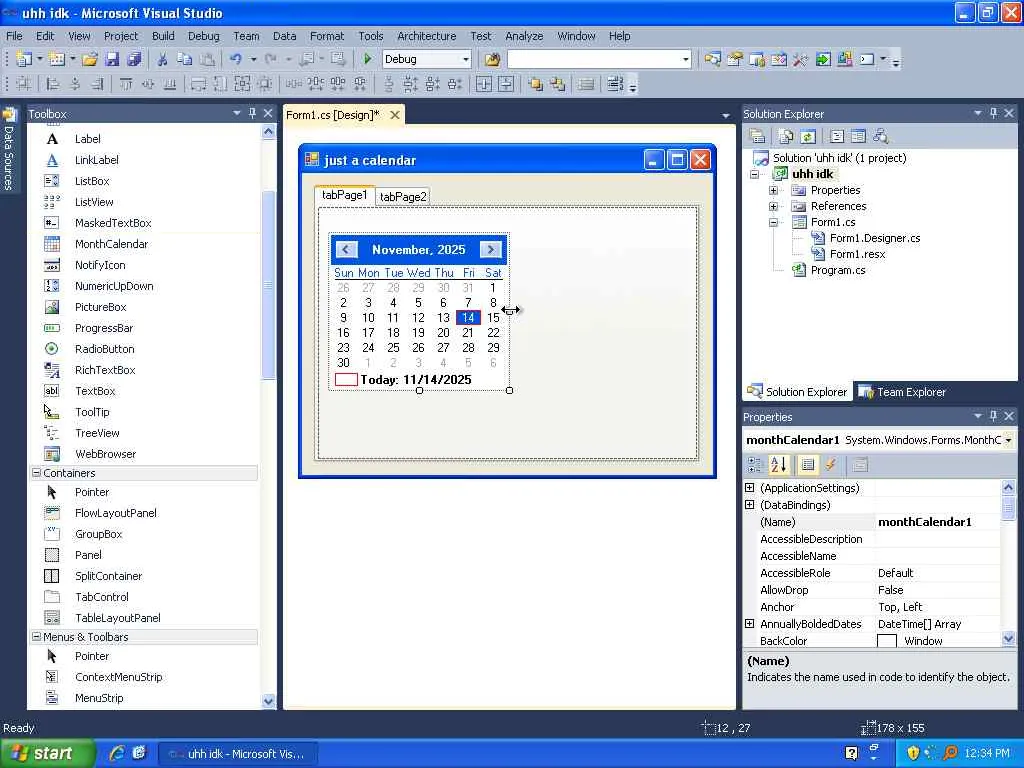Go to previous month in calendar
This screenshot has height=768, width=1024.
[x=346, y=249]
